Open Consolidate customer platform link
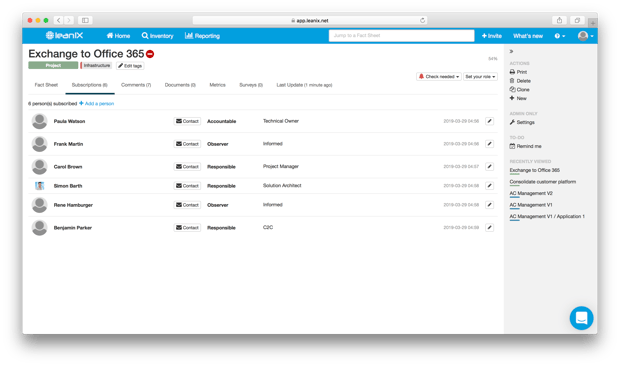 click(542, 182)
